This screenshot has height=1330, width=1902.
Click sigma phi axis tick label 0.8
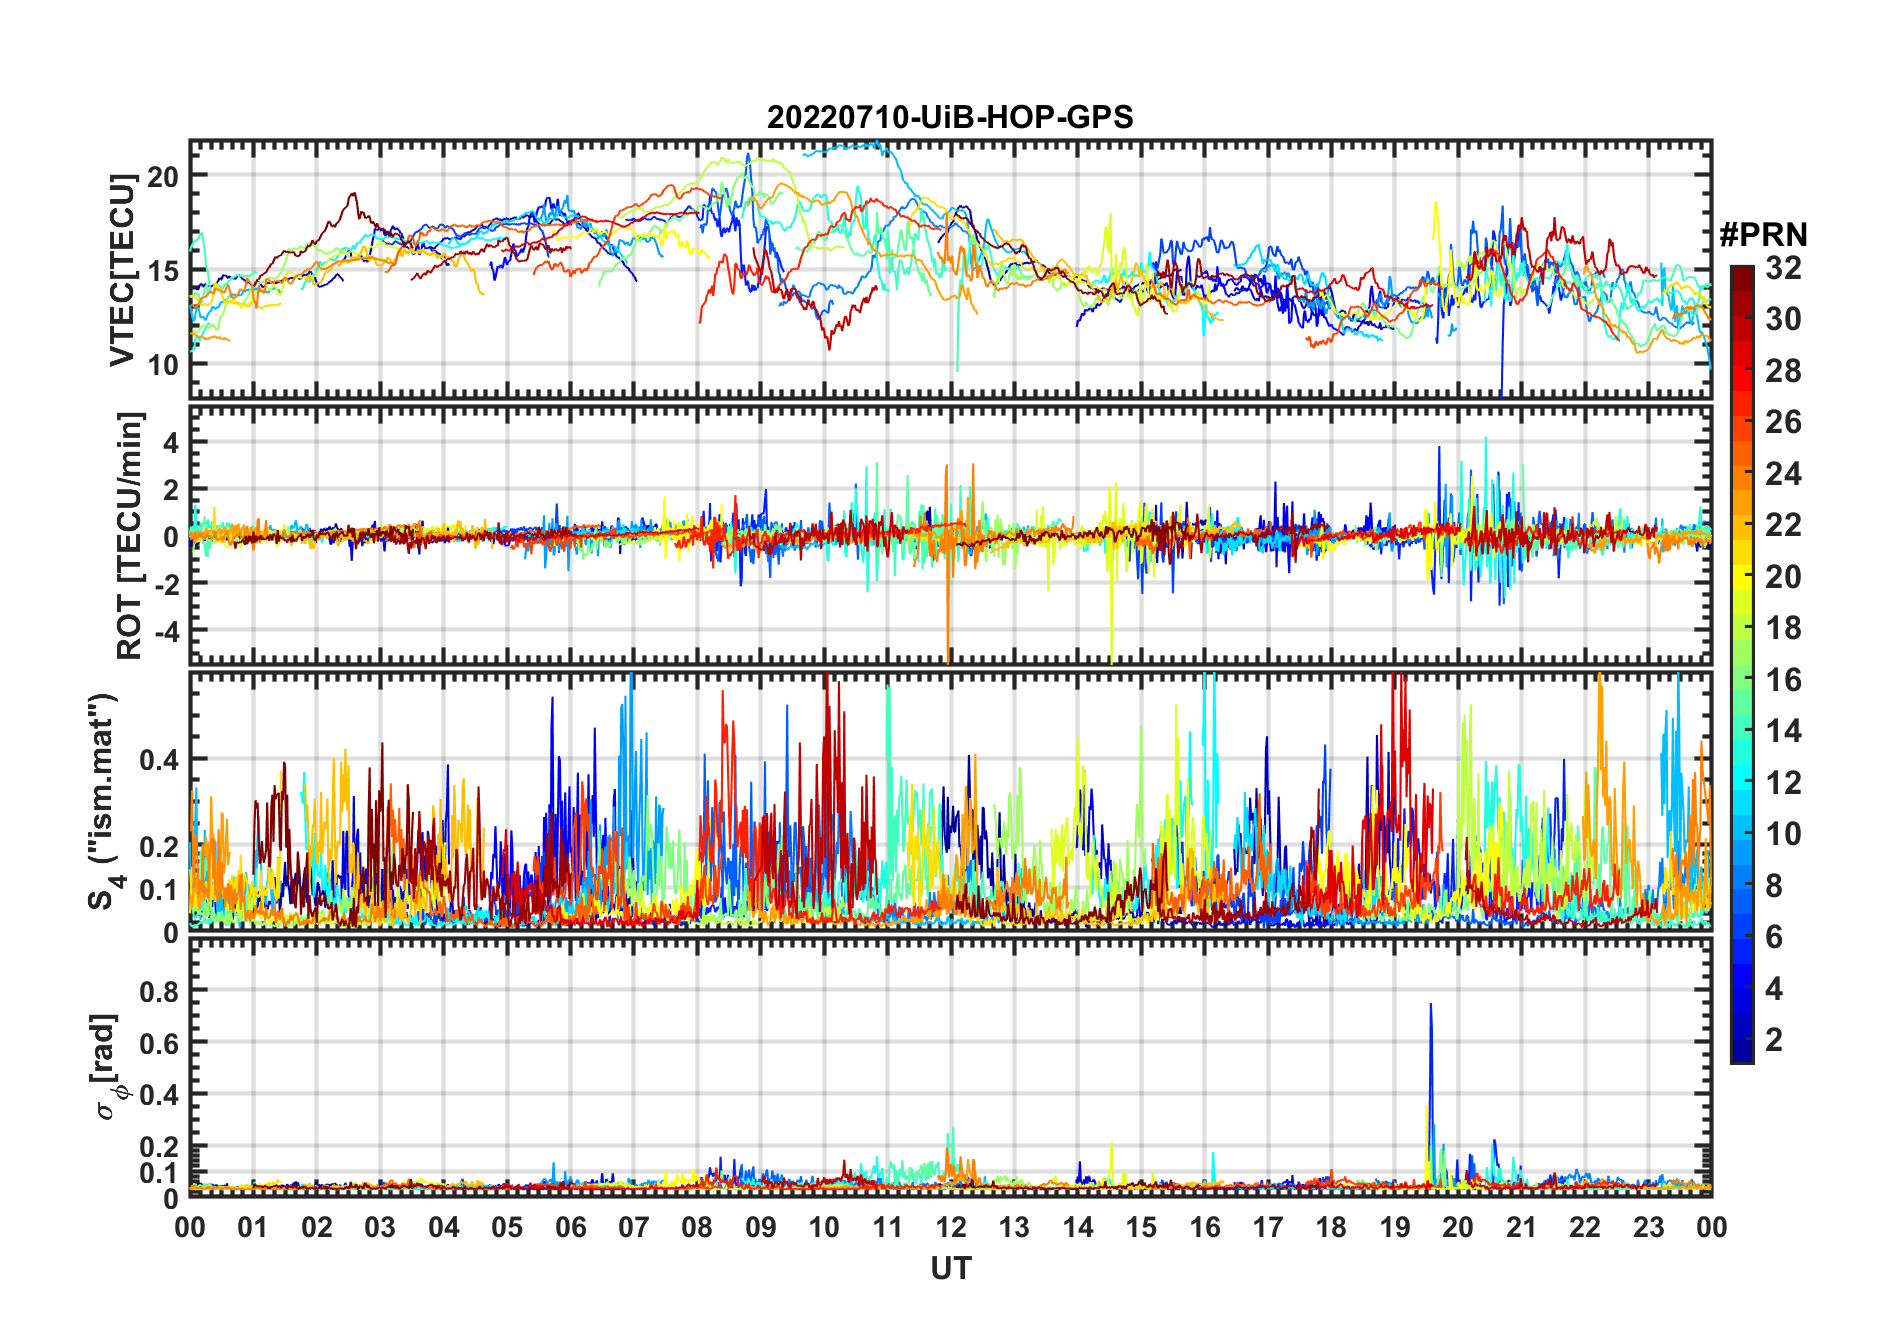(x=159, y=991)
